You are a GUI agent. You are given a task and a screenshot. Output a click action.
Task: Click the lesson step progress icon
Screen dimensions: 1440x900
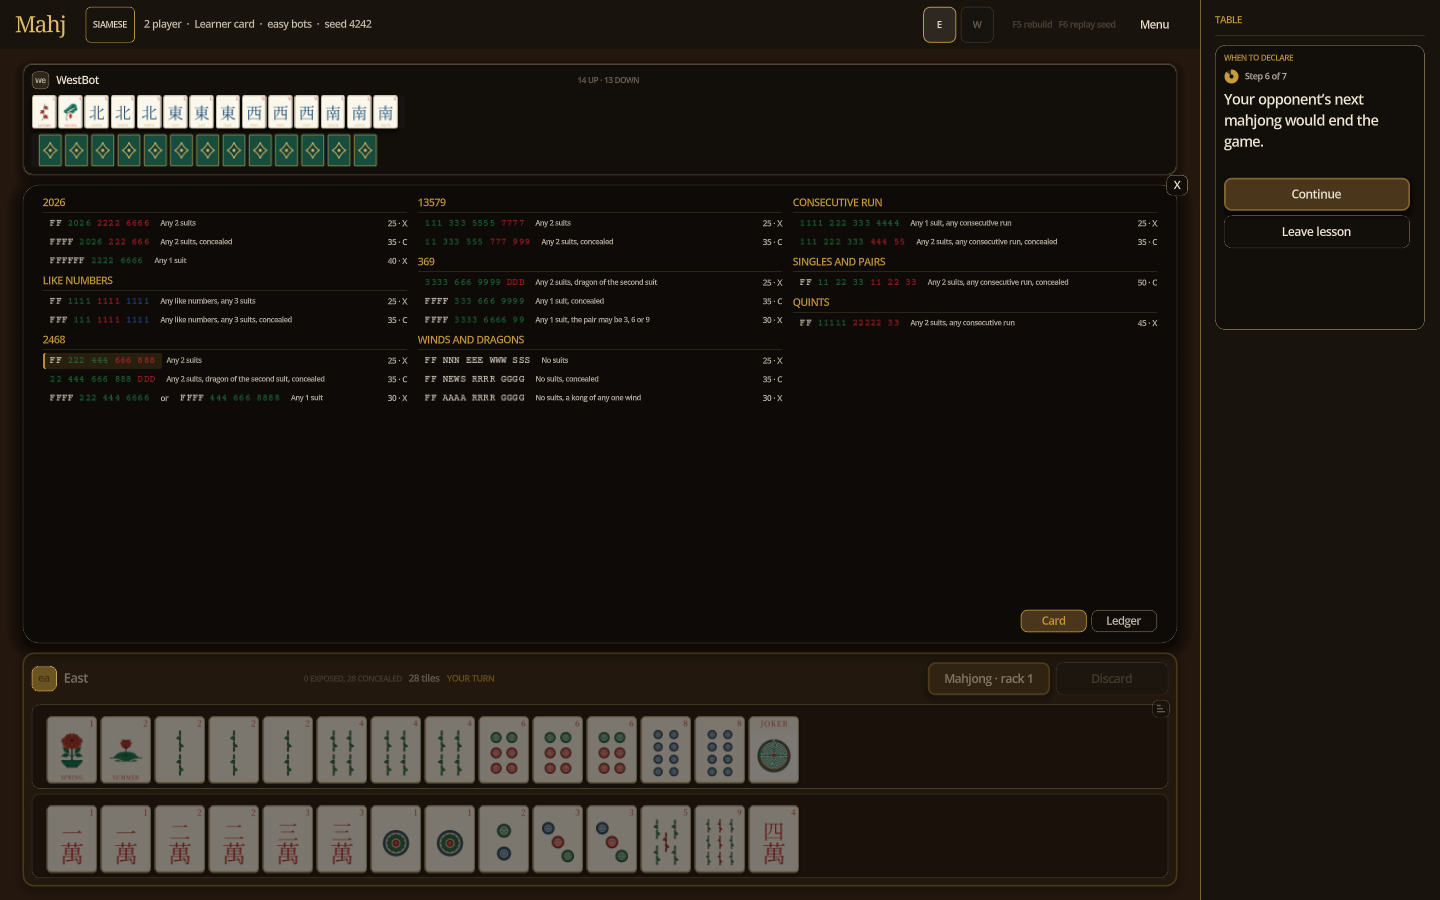[x=1231, y=76]
